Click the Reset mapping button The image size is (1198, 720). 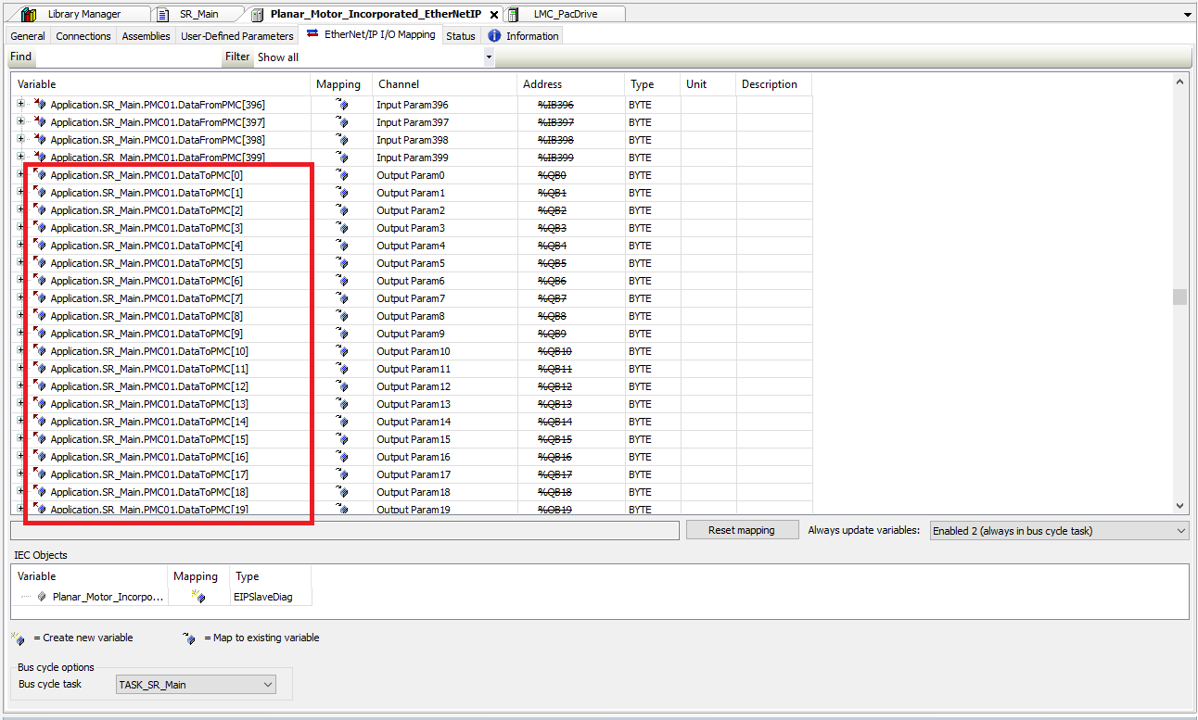(x=742, y=529)
